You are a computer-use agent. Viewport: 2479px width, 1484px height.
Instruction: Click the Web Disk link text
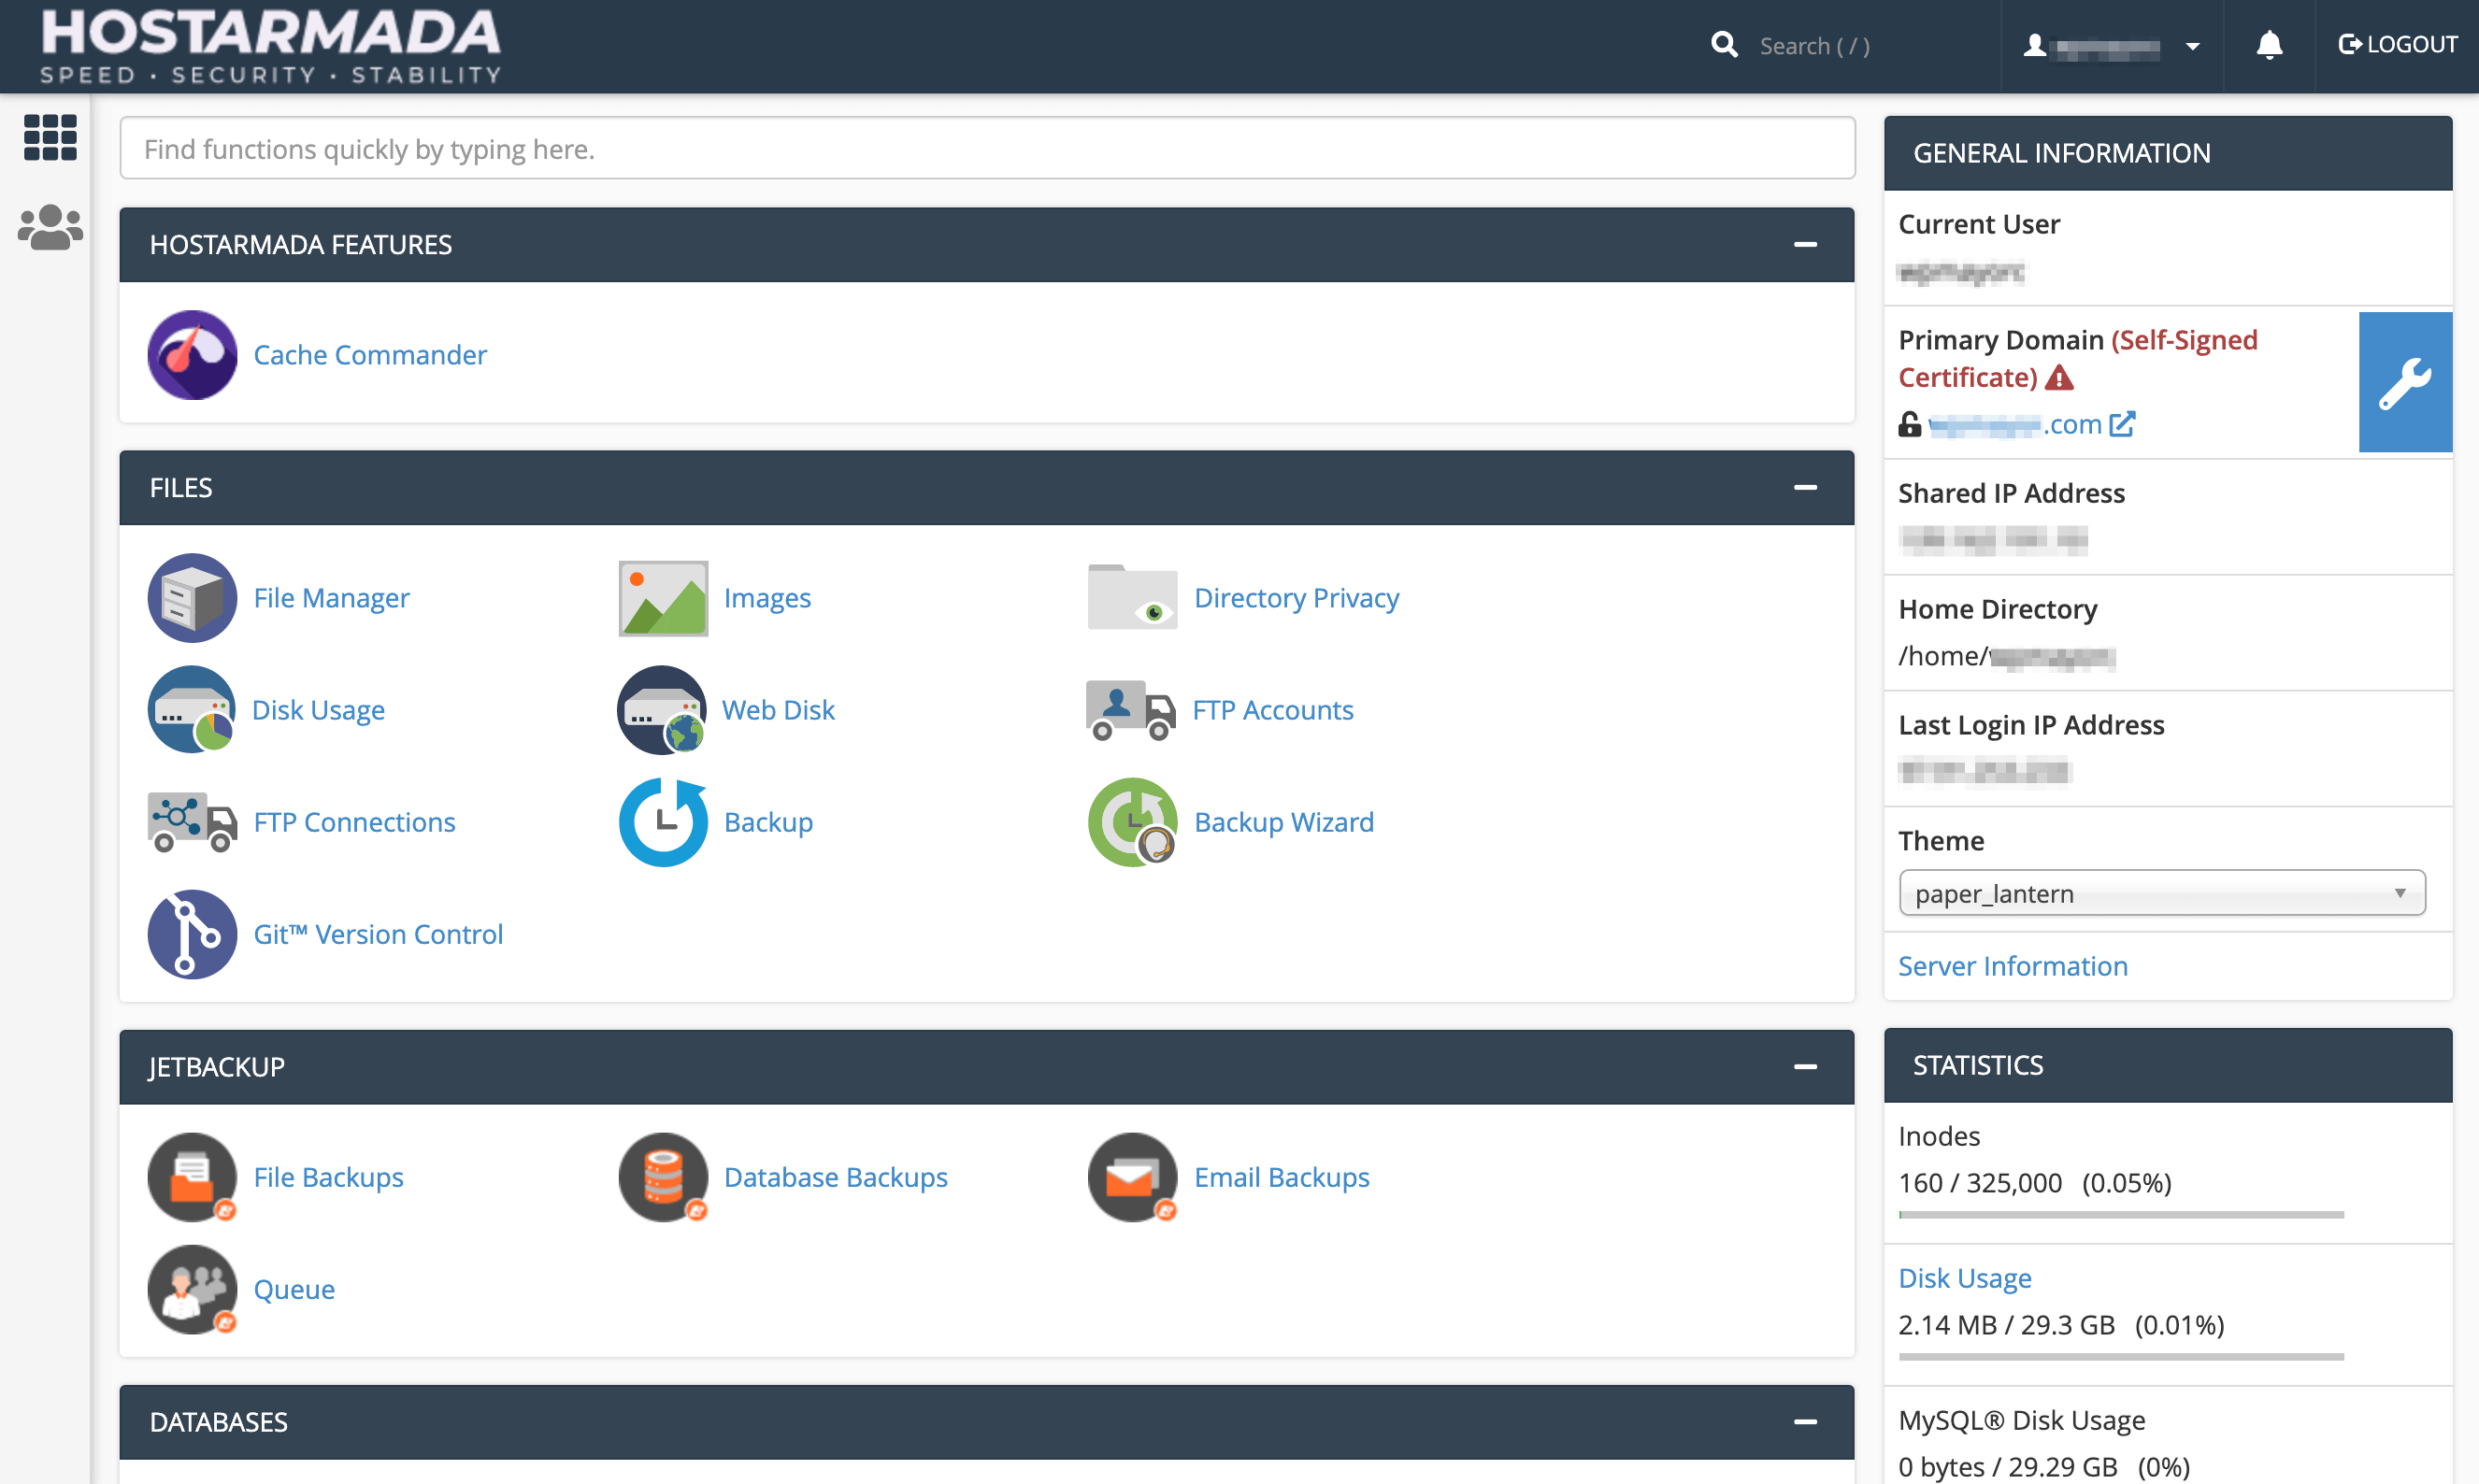pos(778,710)
